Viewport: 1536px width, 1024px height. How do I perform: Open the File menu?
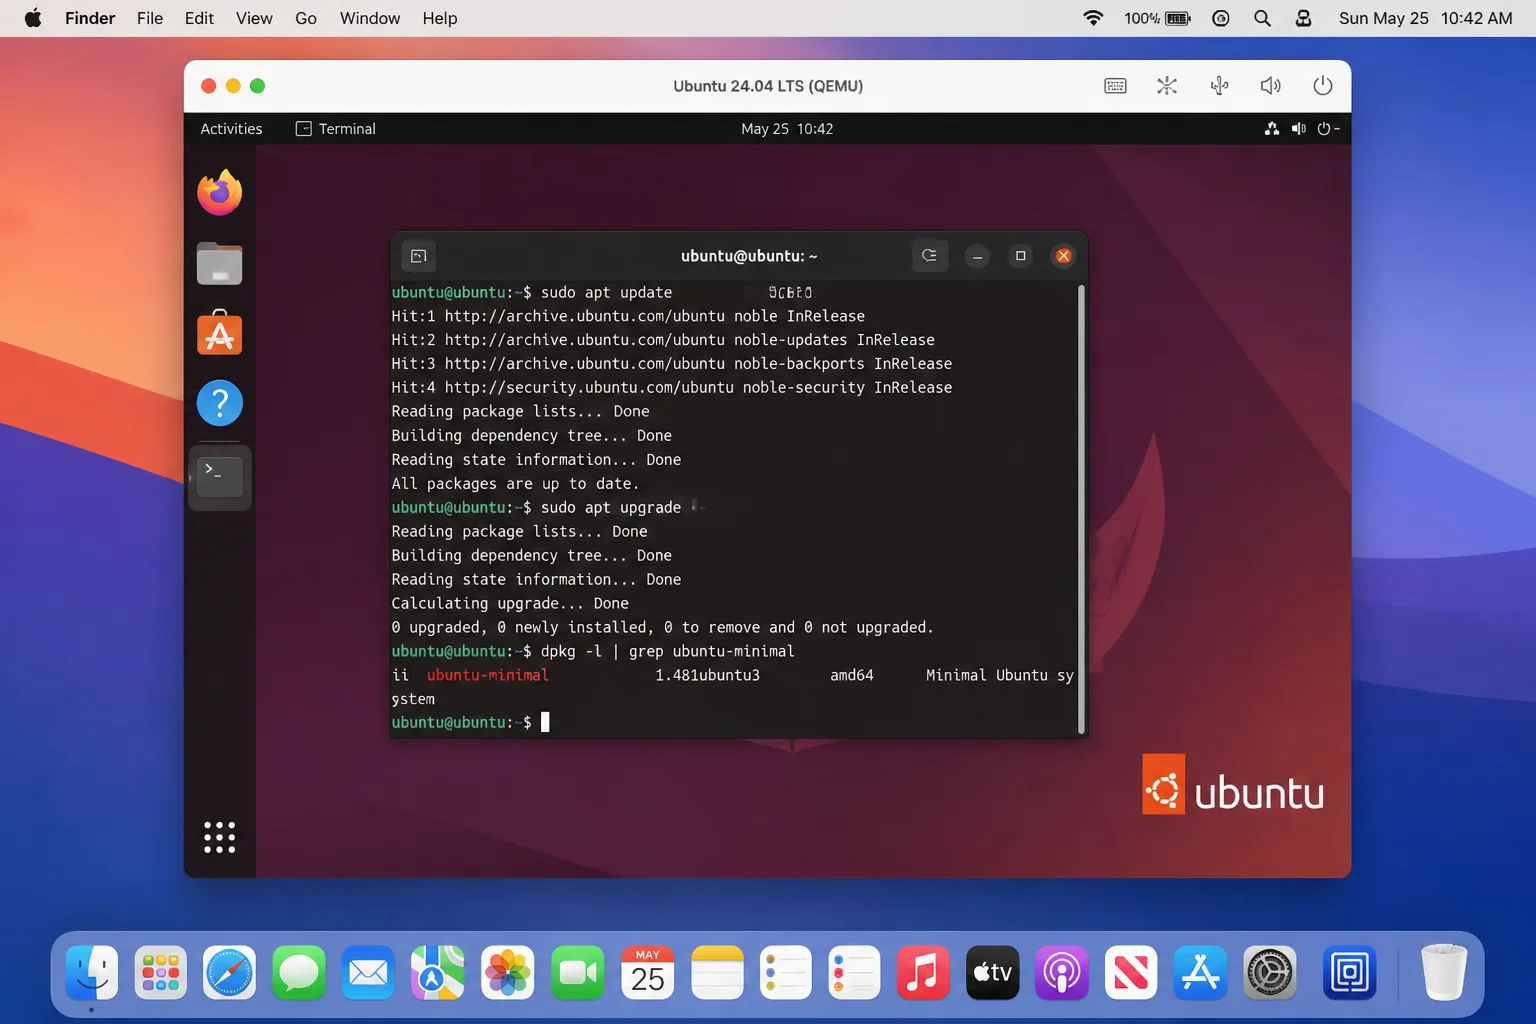pos(150,18)
